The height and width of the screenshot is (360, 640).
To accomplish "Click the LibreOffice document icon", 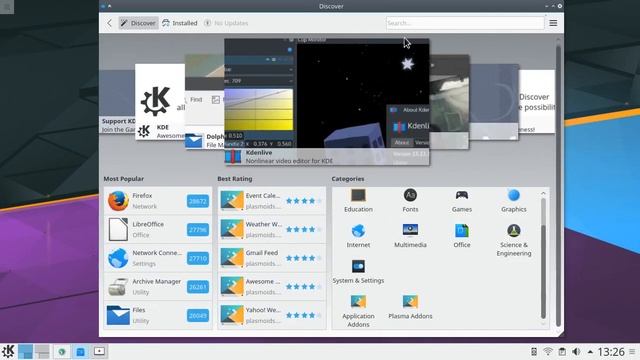I will (118, 229).
